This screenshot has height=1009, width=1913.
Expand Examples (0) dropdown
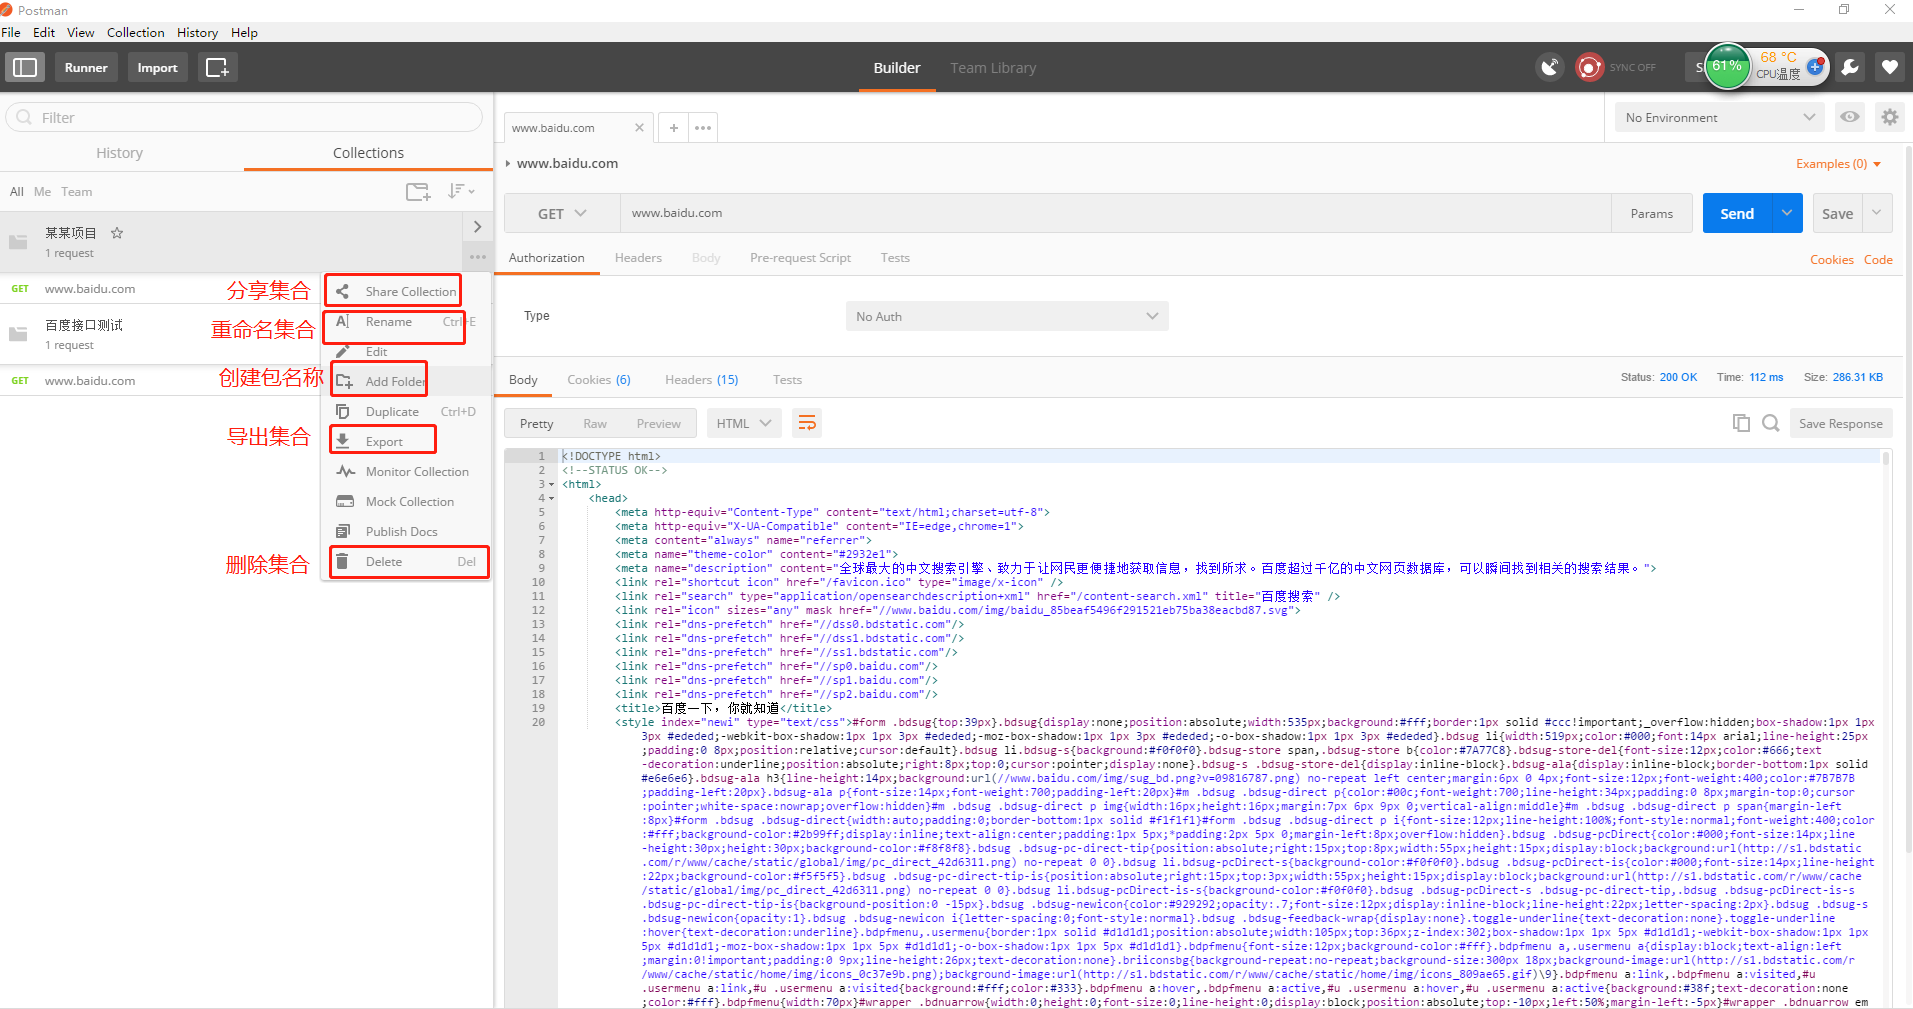pos(1838,164)
